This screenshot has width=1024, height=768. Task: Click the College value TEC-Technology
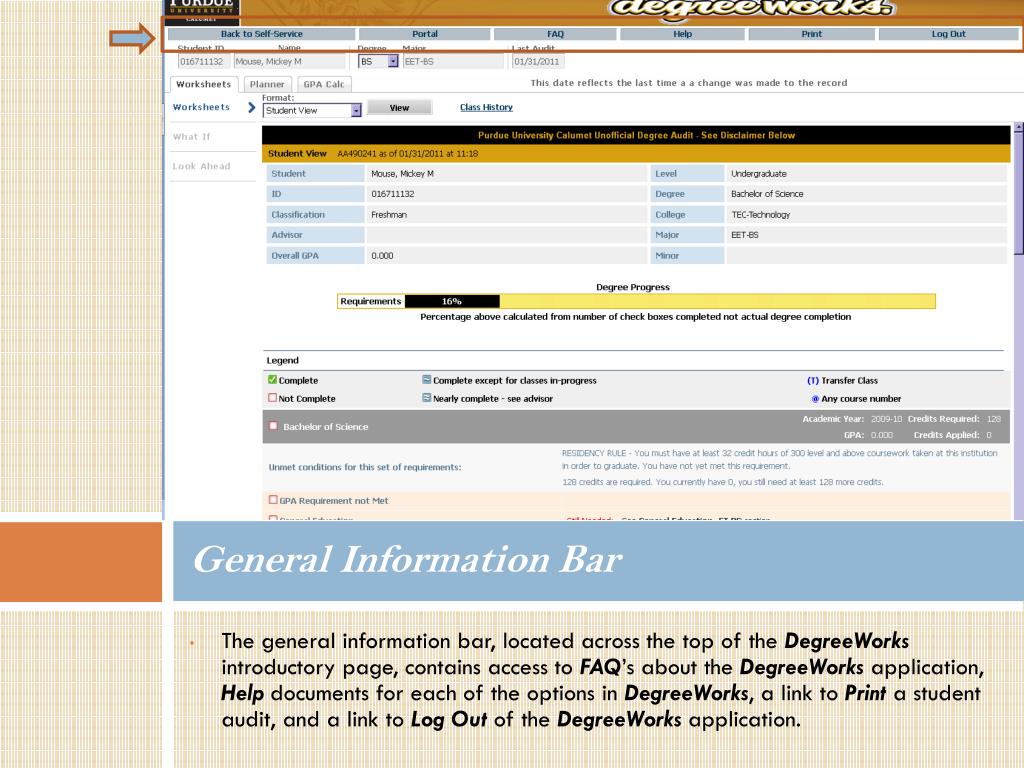tap(760, 215)
